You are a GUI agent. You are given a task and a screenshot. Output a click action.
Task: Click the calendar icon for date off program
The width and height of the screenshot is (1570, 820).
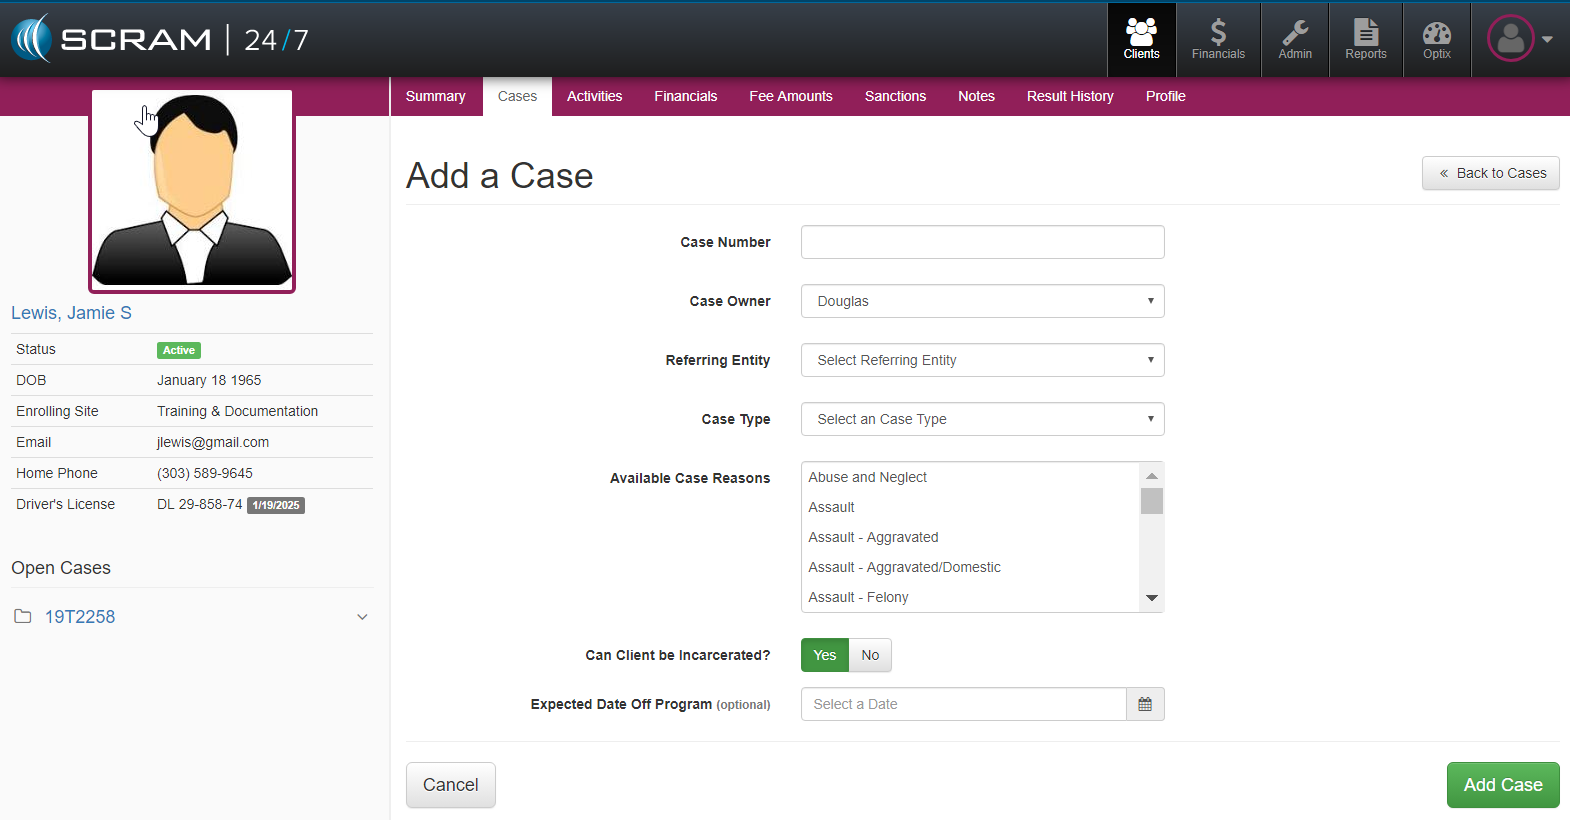(x=1145, y=704)
